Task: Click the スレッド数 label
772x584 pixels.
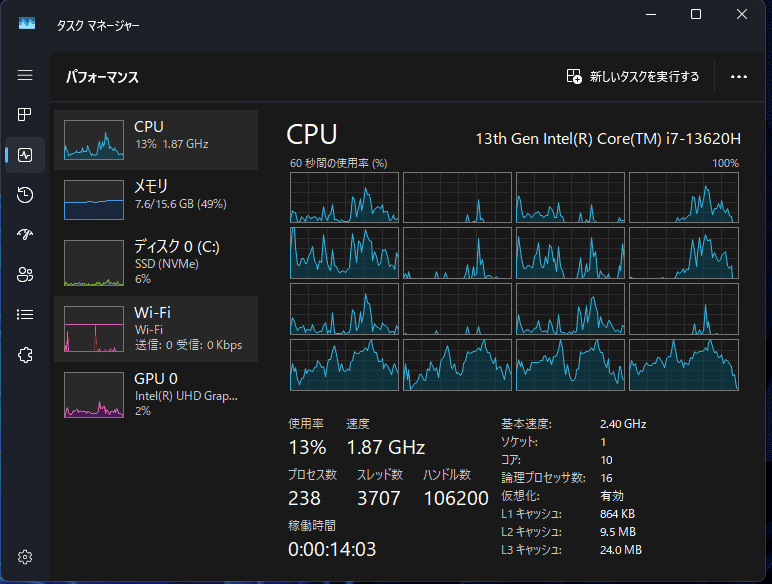Action: [x=380, y=475]
